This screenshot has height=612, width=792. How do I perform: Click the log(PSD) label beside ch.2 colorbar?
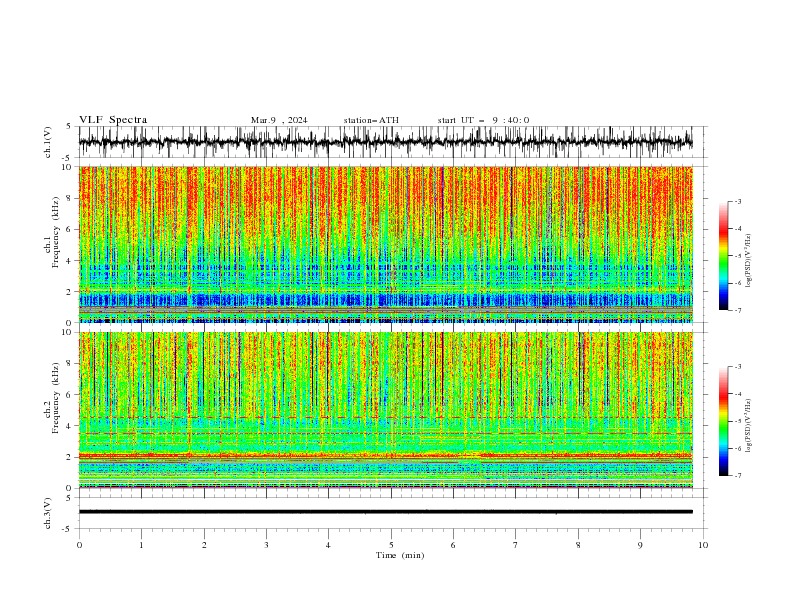[748, 426]
